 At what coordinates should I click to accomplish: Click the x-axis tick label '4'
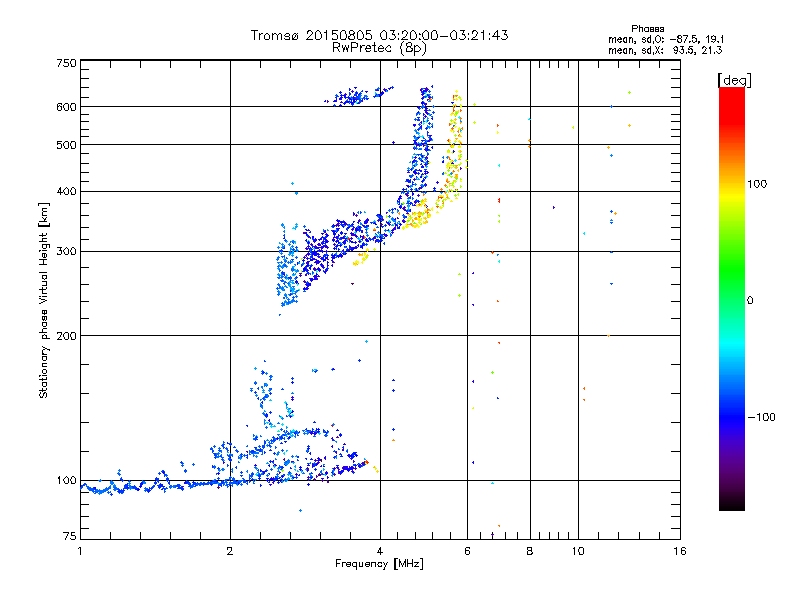(x=380, y=551)
